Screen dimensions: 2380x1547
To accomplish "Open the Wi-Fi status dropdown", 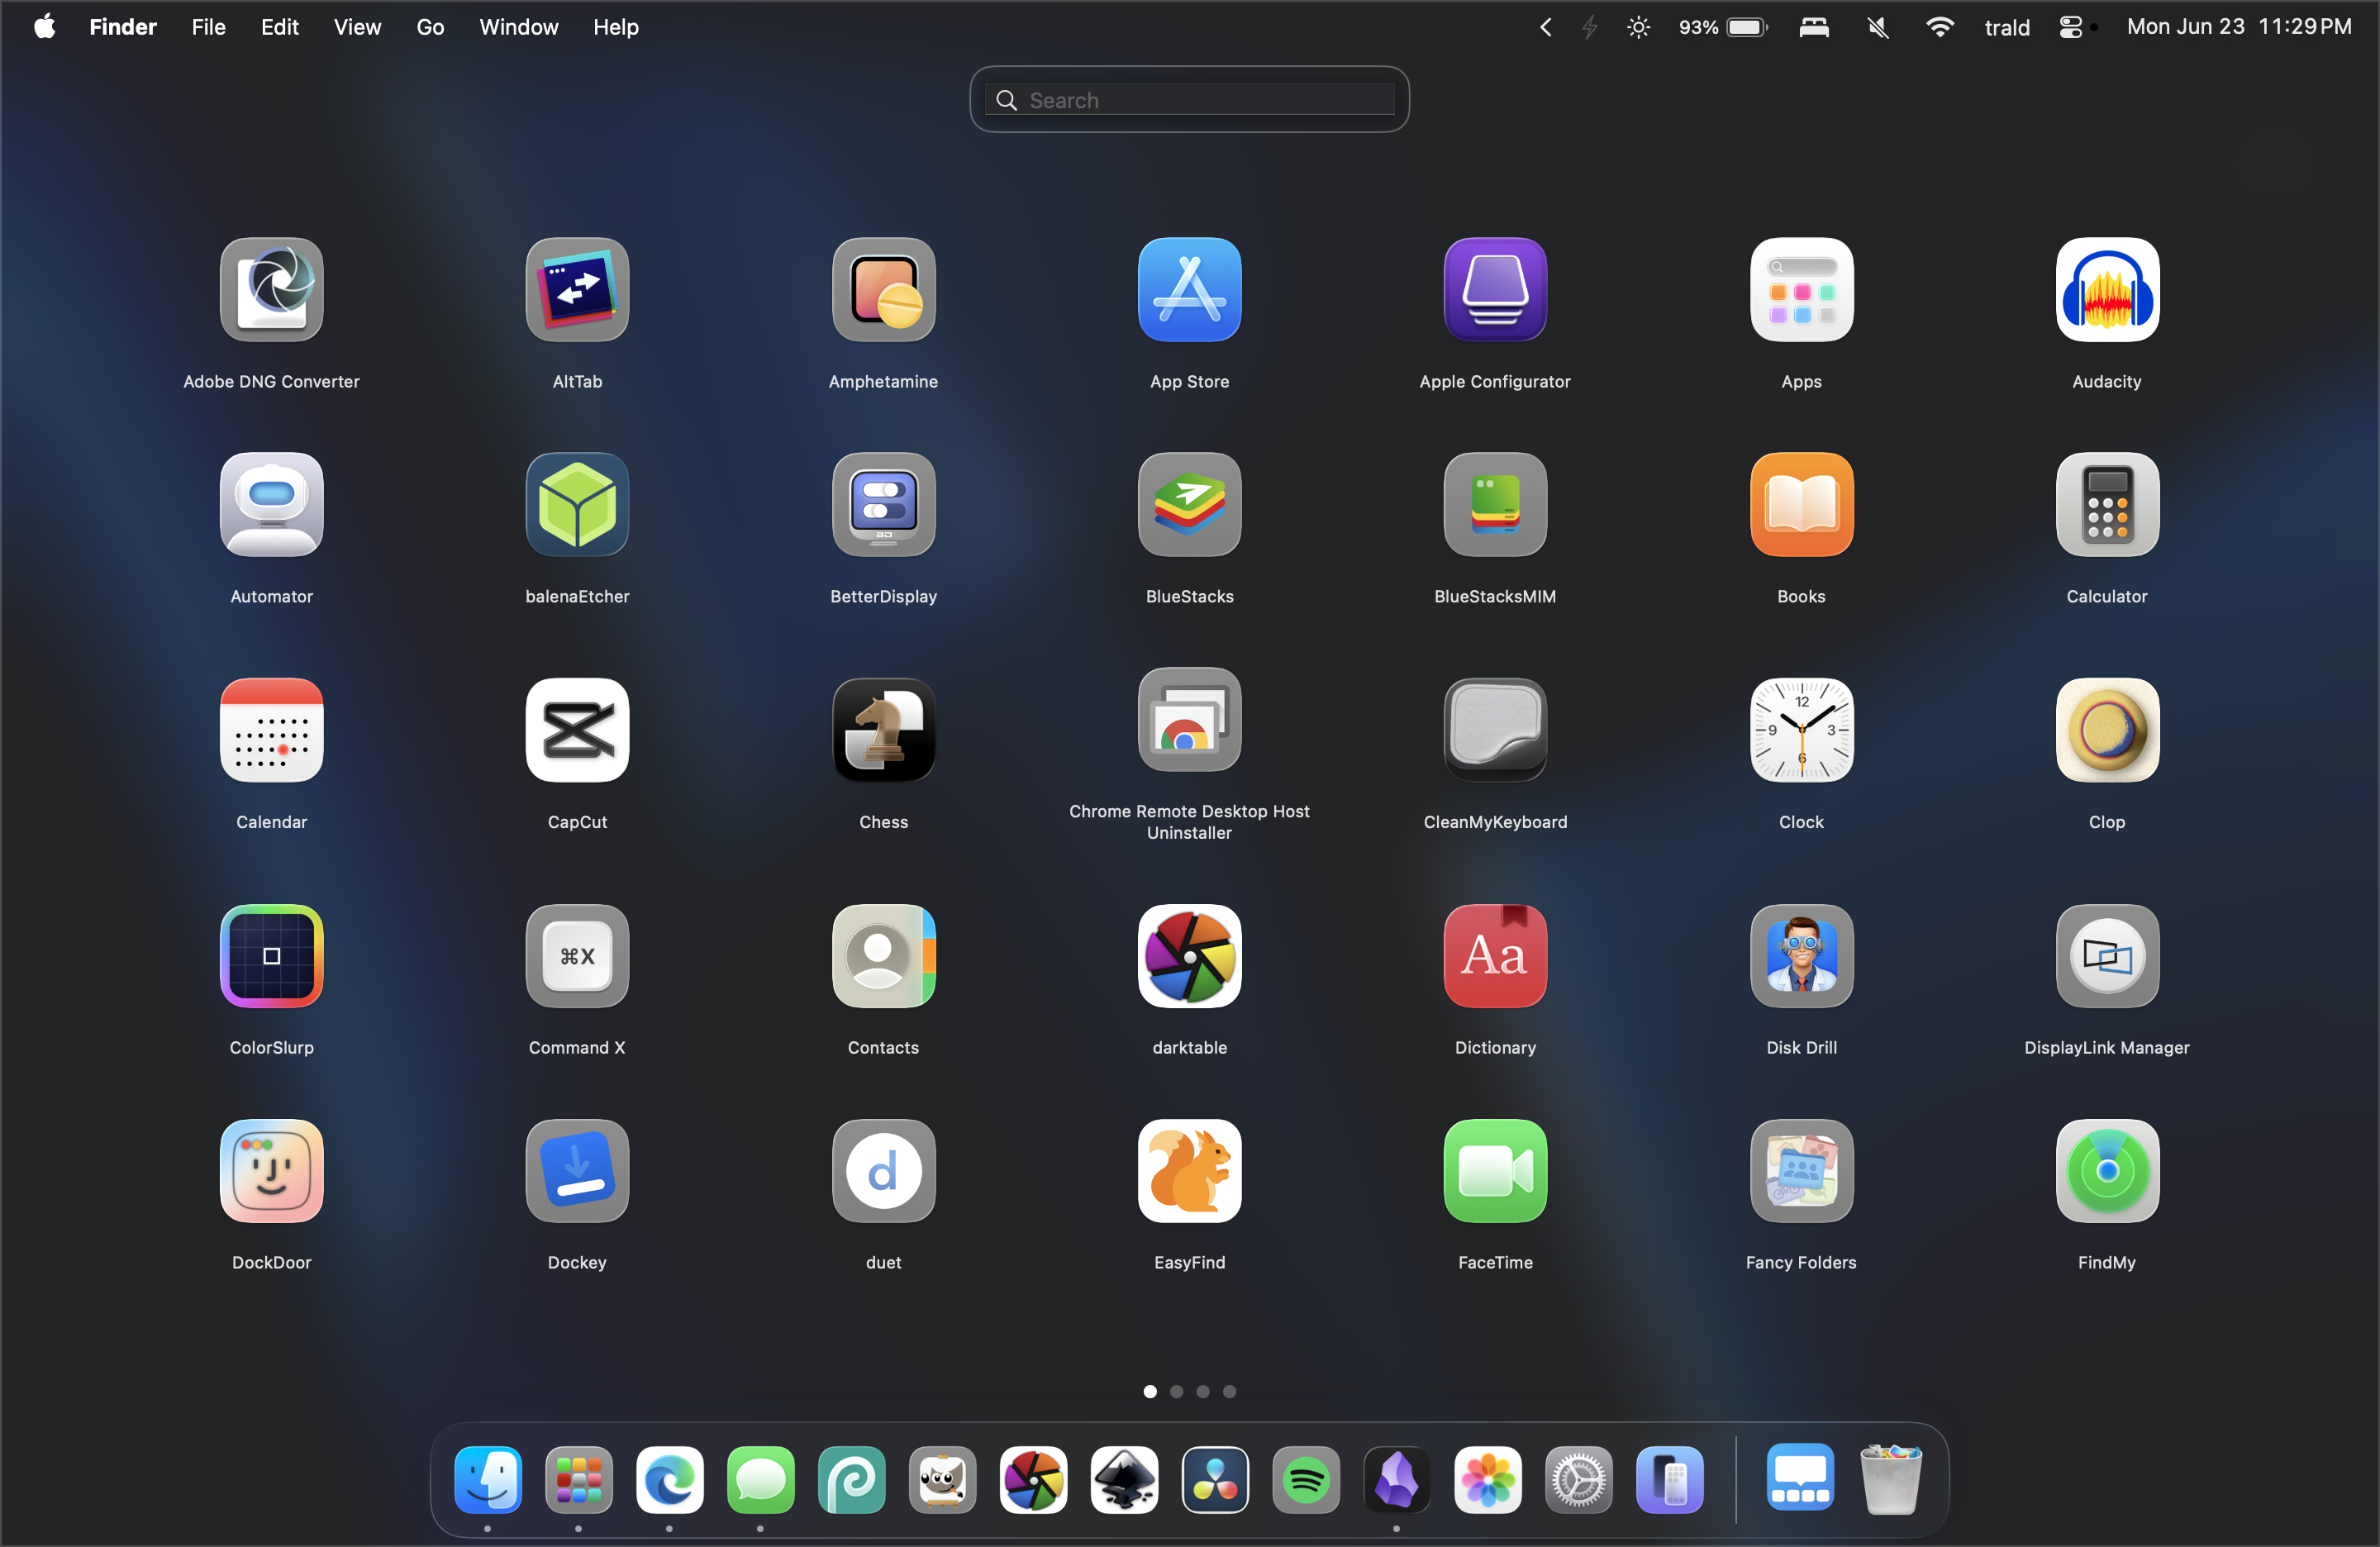I will tap(1939, 27).
